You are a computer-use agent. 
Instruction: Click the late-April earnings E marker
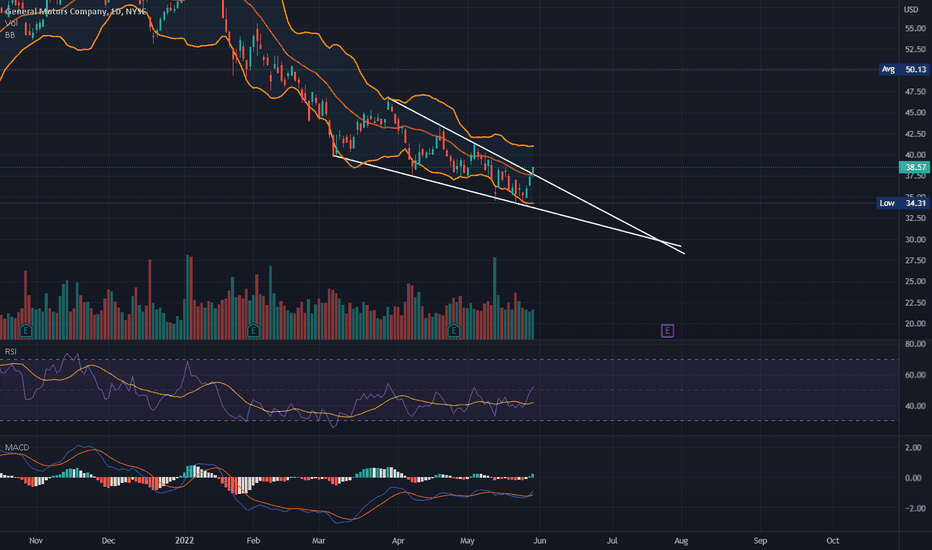click(454, 331)
